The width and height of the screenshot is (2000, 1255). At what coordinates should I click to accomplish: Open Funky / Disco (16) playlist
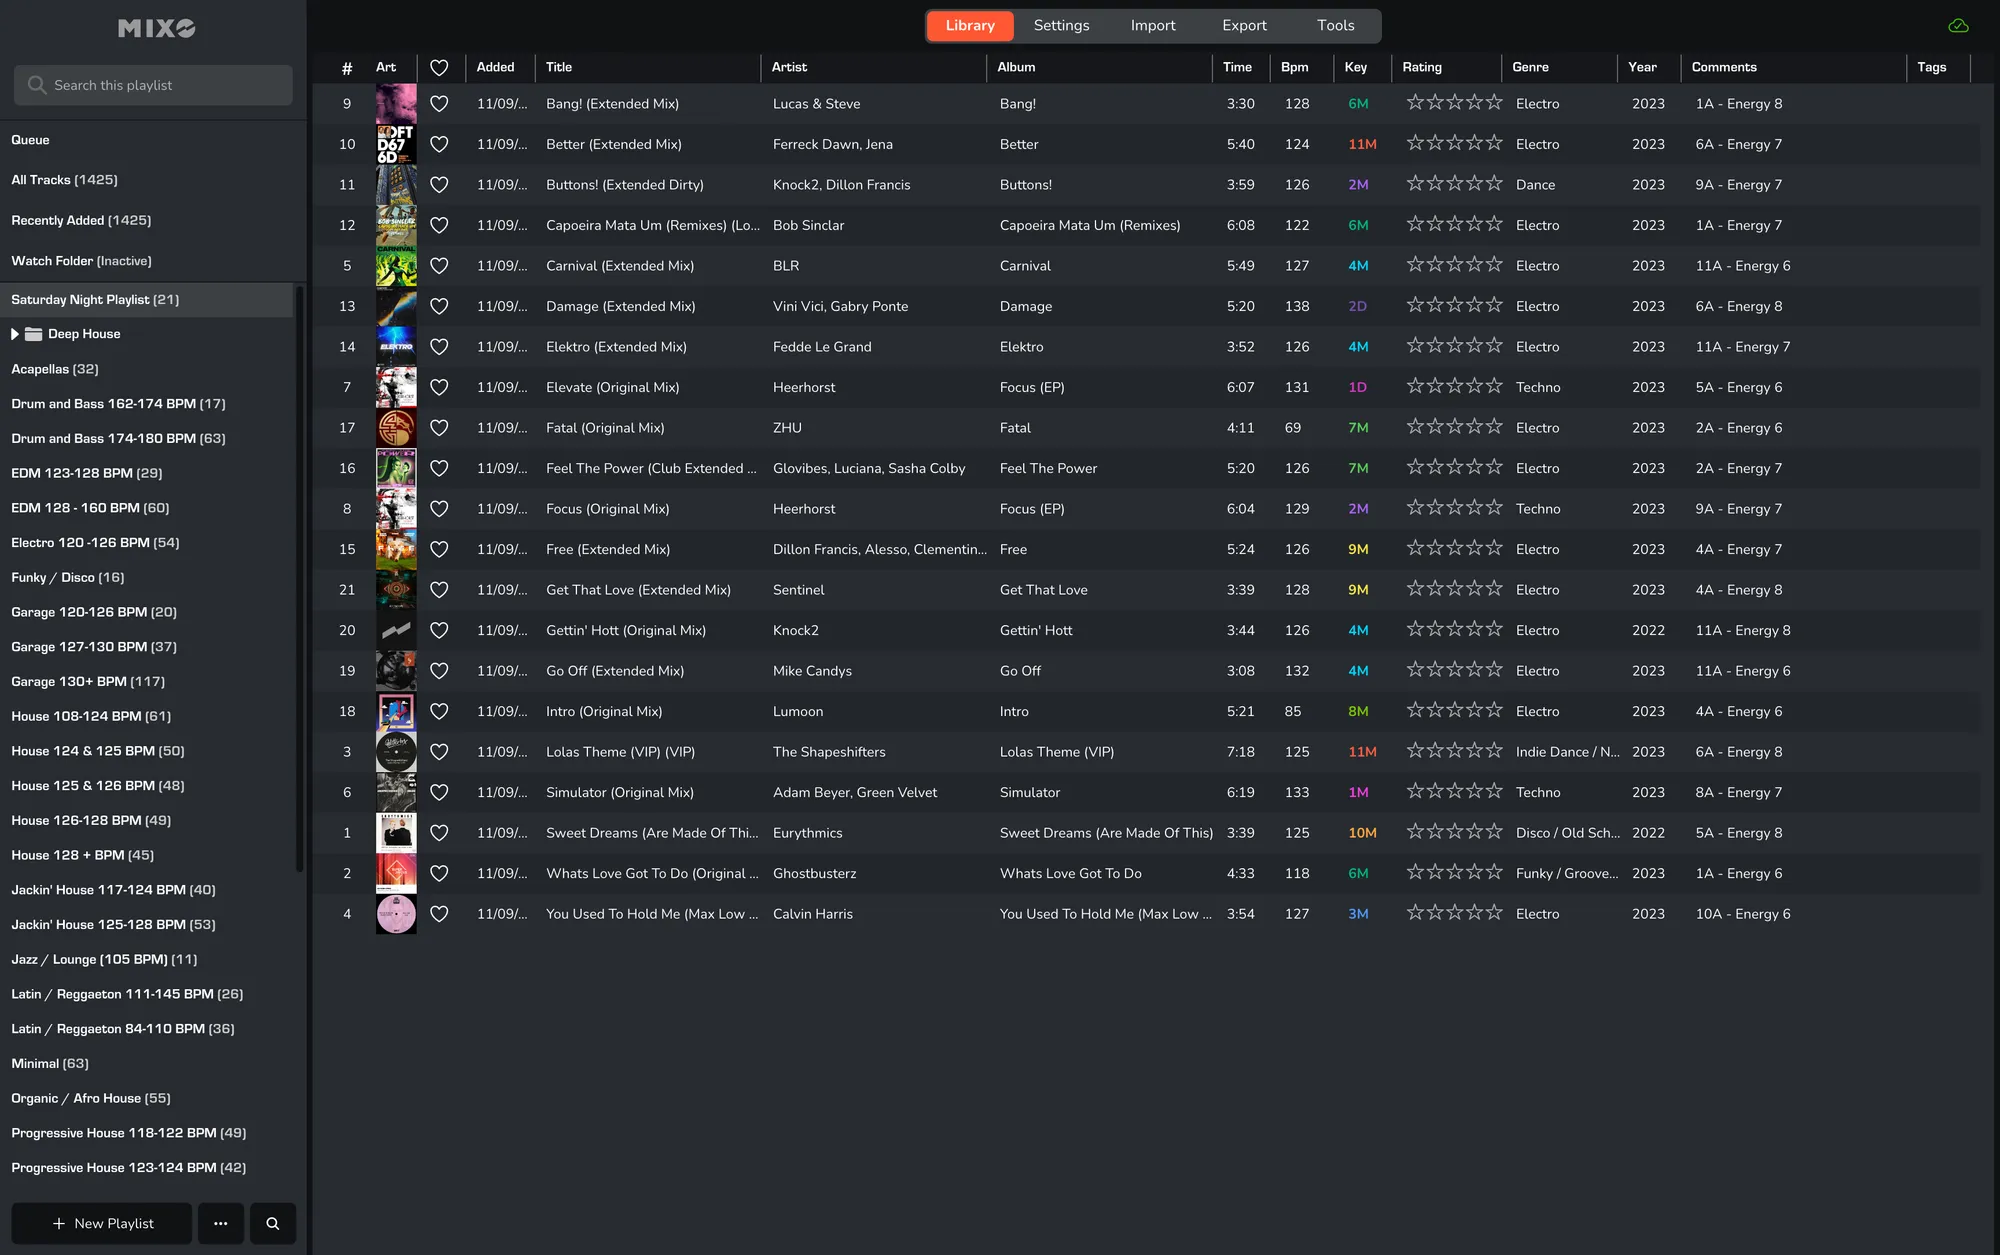pyautogui.click(x=68, y=577)
